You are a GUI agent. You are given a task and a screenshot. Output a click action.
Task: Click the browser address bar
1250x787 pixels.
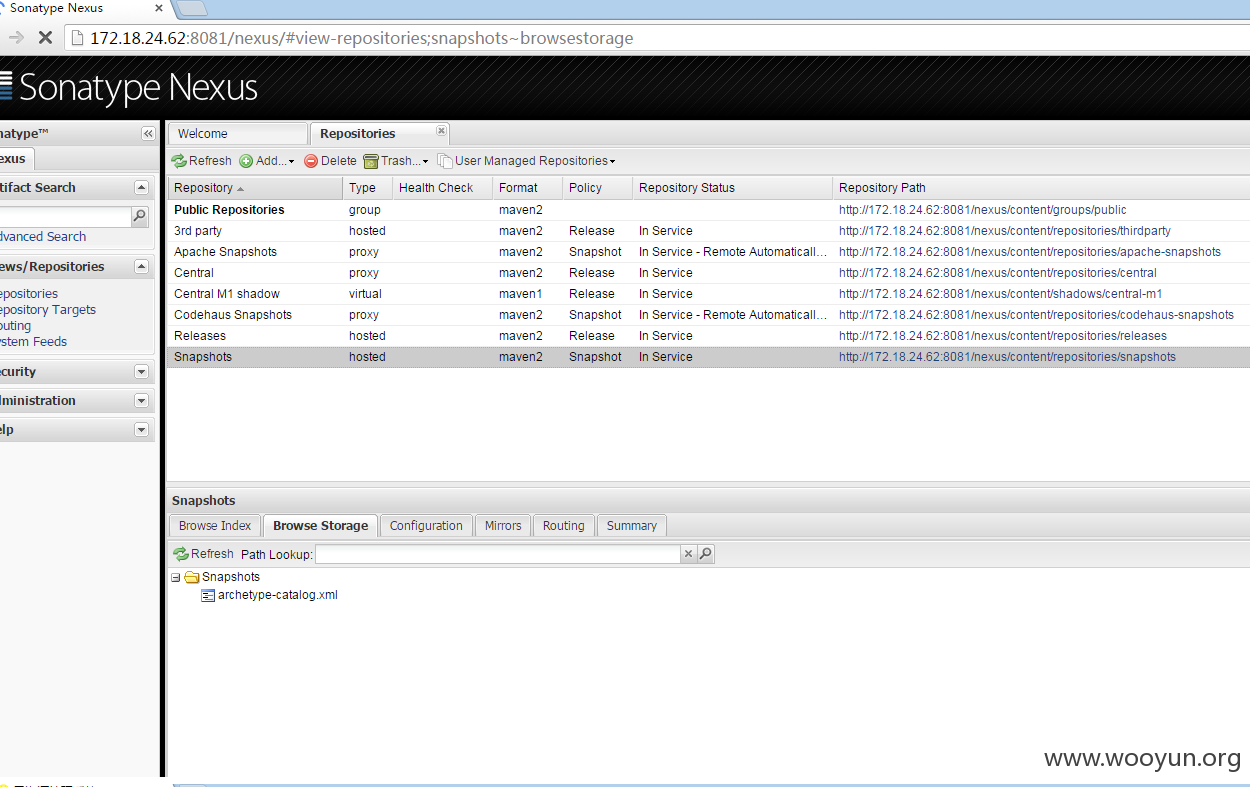click(655, 38)
